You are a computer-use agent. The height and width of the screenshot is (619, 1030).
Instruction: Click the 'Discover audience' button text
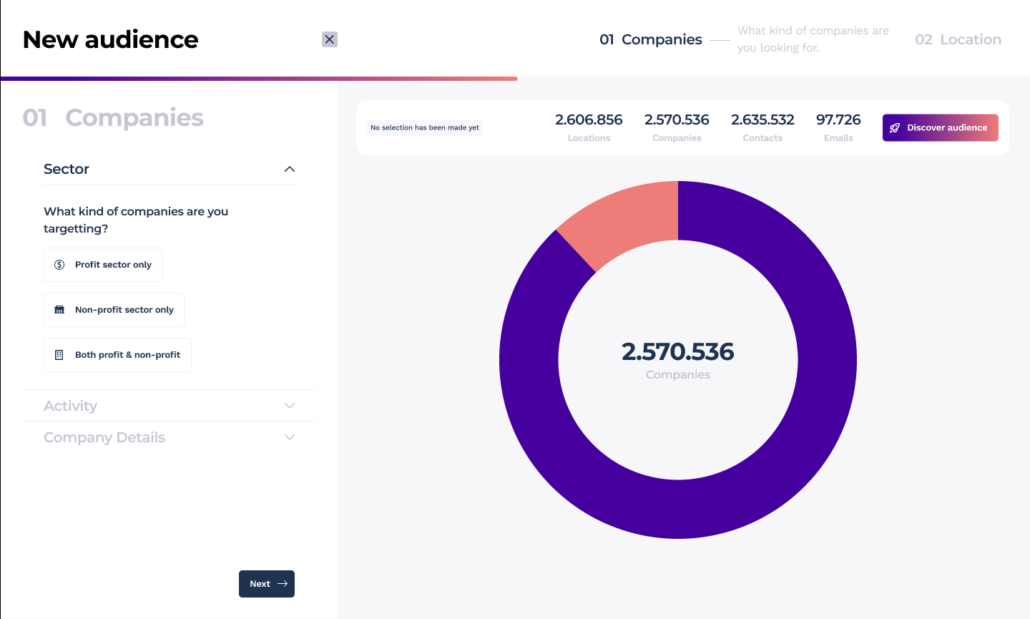tap(947, 128)
